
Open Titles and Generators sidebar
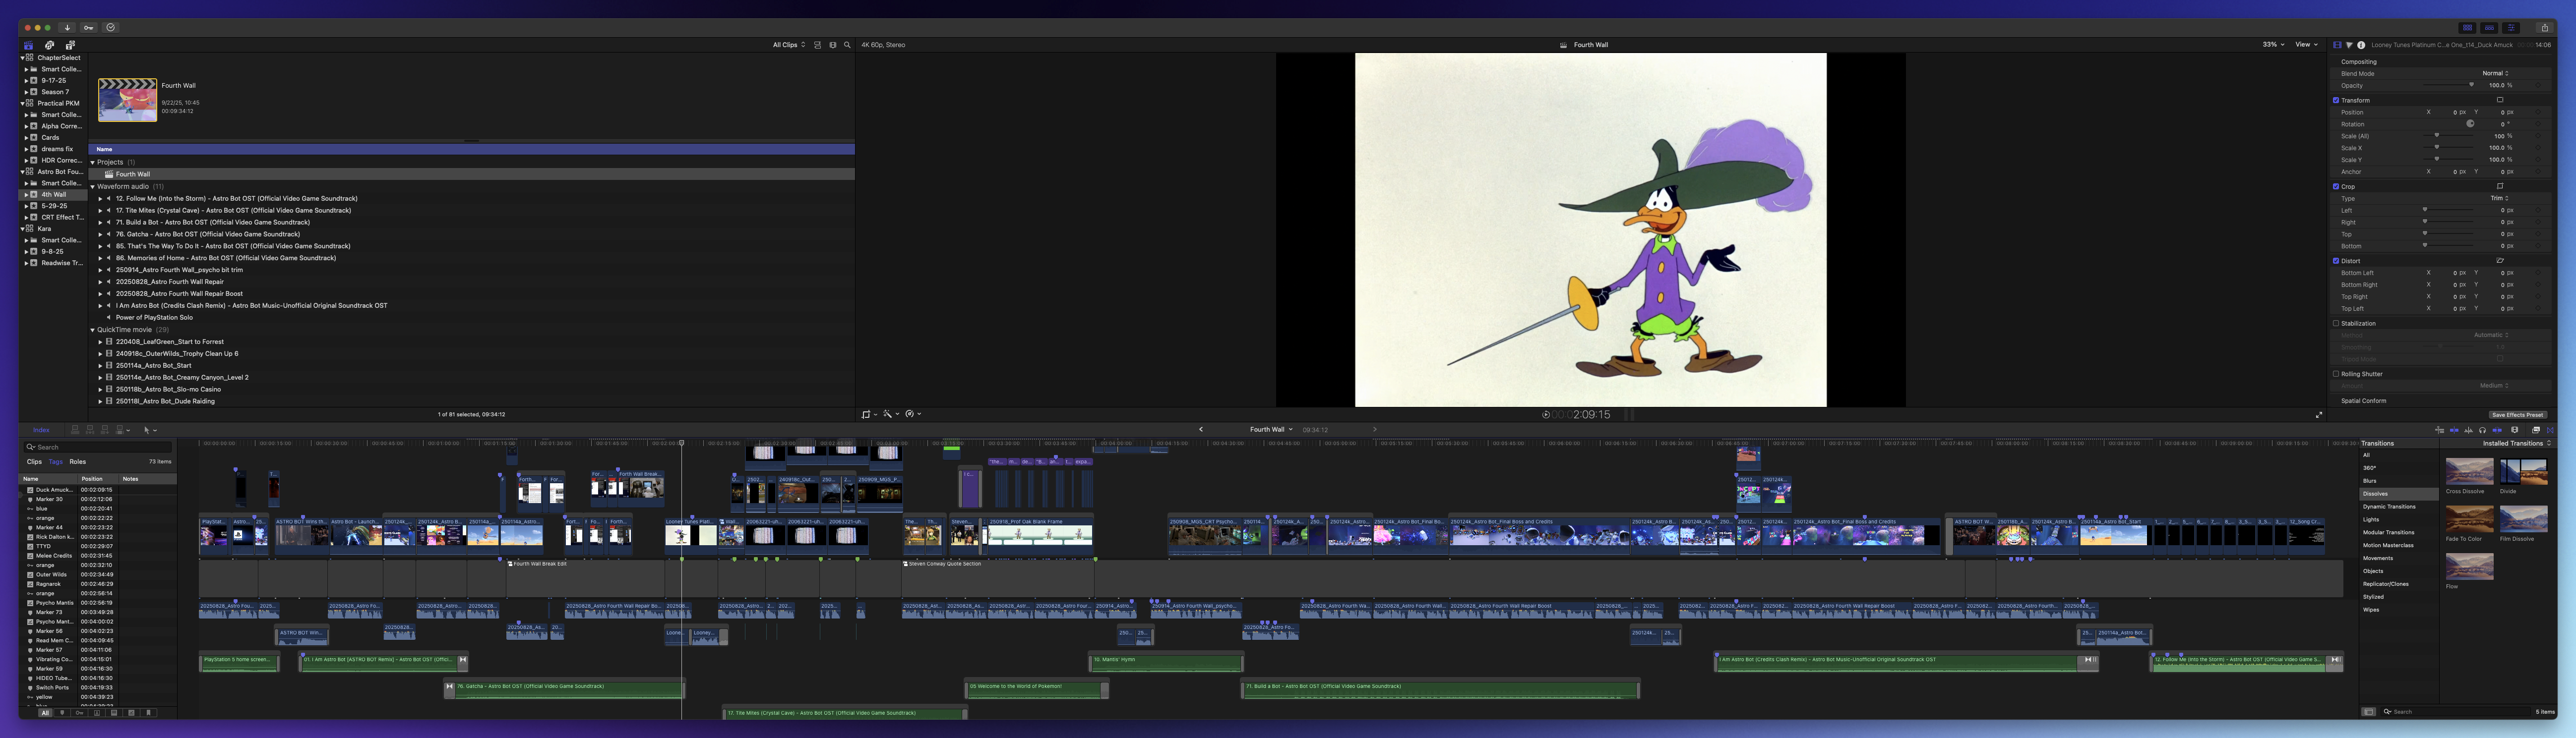tap(70, 45)
